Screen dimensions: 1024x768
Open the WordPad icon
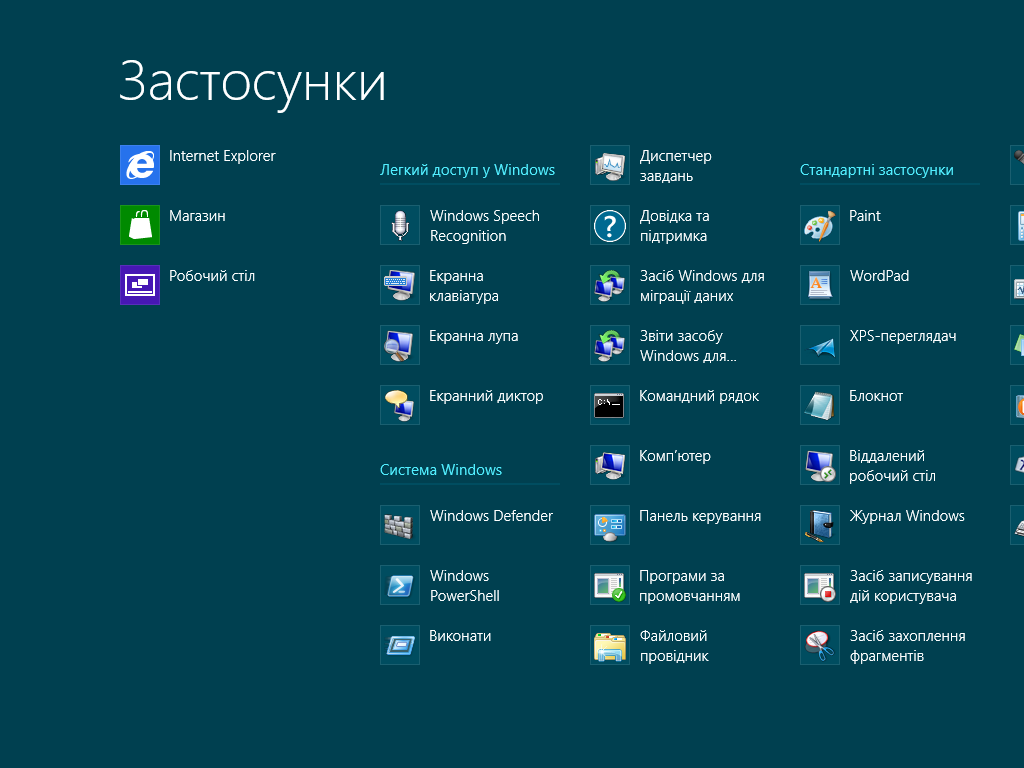click(x=820, y=285)
